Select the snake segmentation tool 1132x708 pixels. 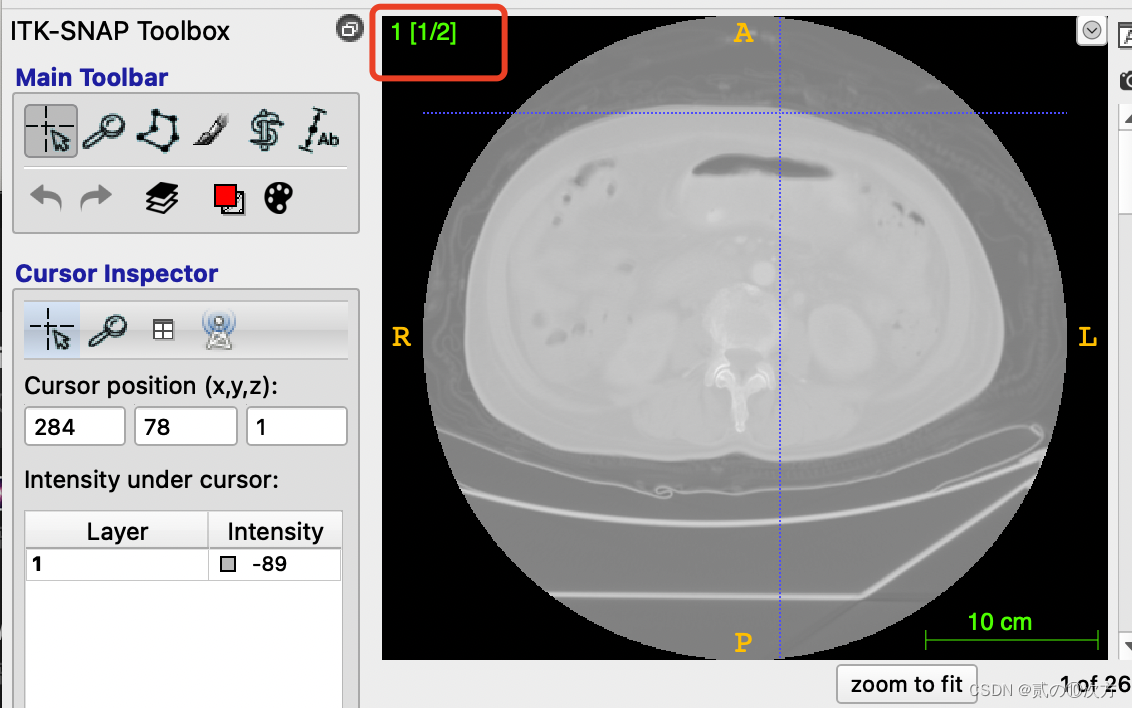pyautogui.click(x=266, y=131)
